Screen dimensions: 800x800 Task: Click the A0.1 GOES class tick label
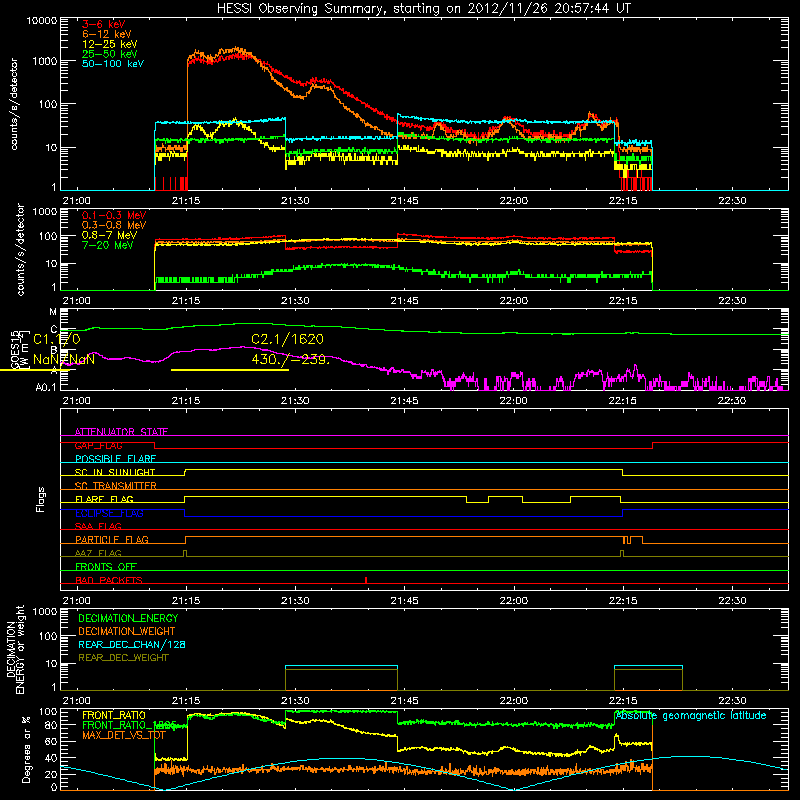(x=46, y=387)
